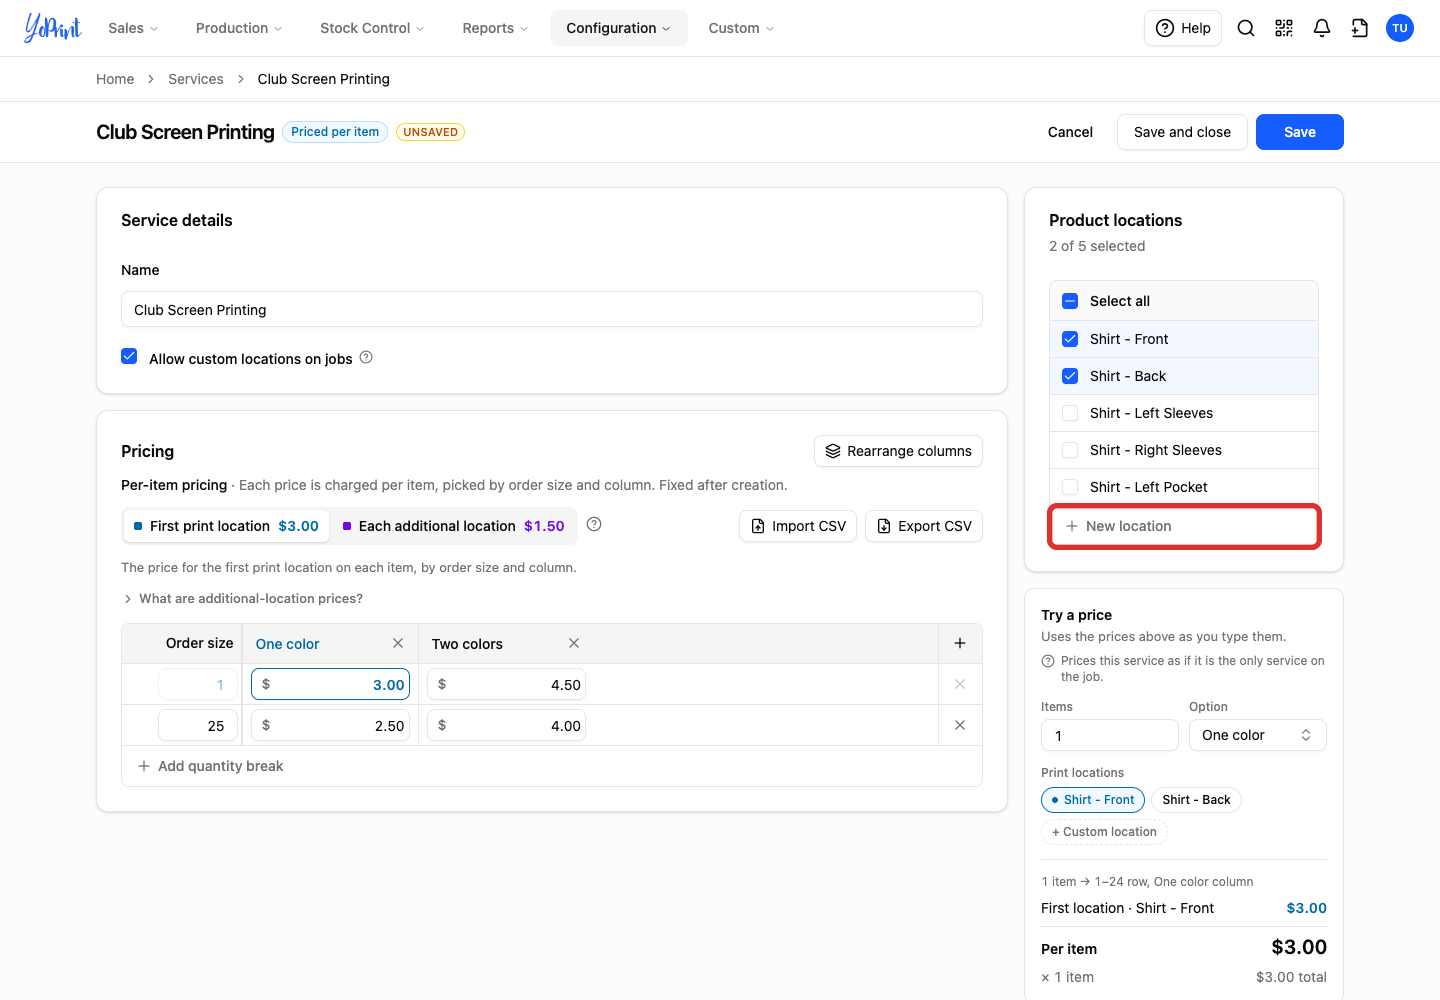Open the Custom menu
The width and height of the screenshot is (1440, 1000).
pos(741,28)
